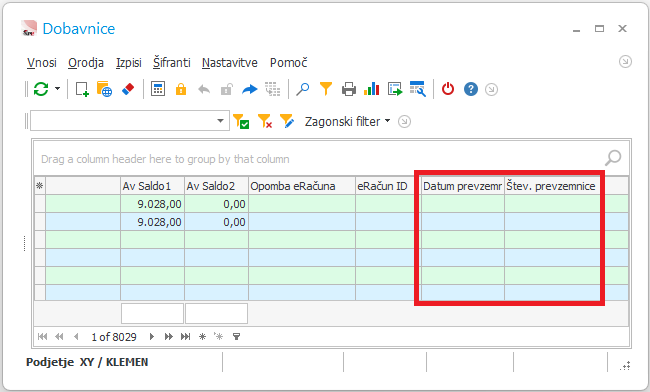650x392 pixels.
Task: Click the table search icon
Action: (417, 89)
